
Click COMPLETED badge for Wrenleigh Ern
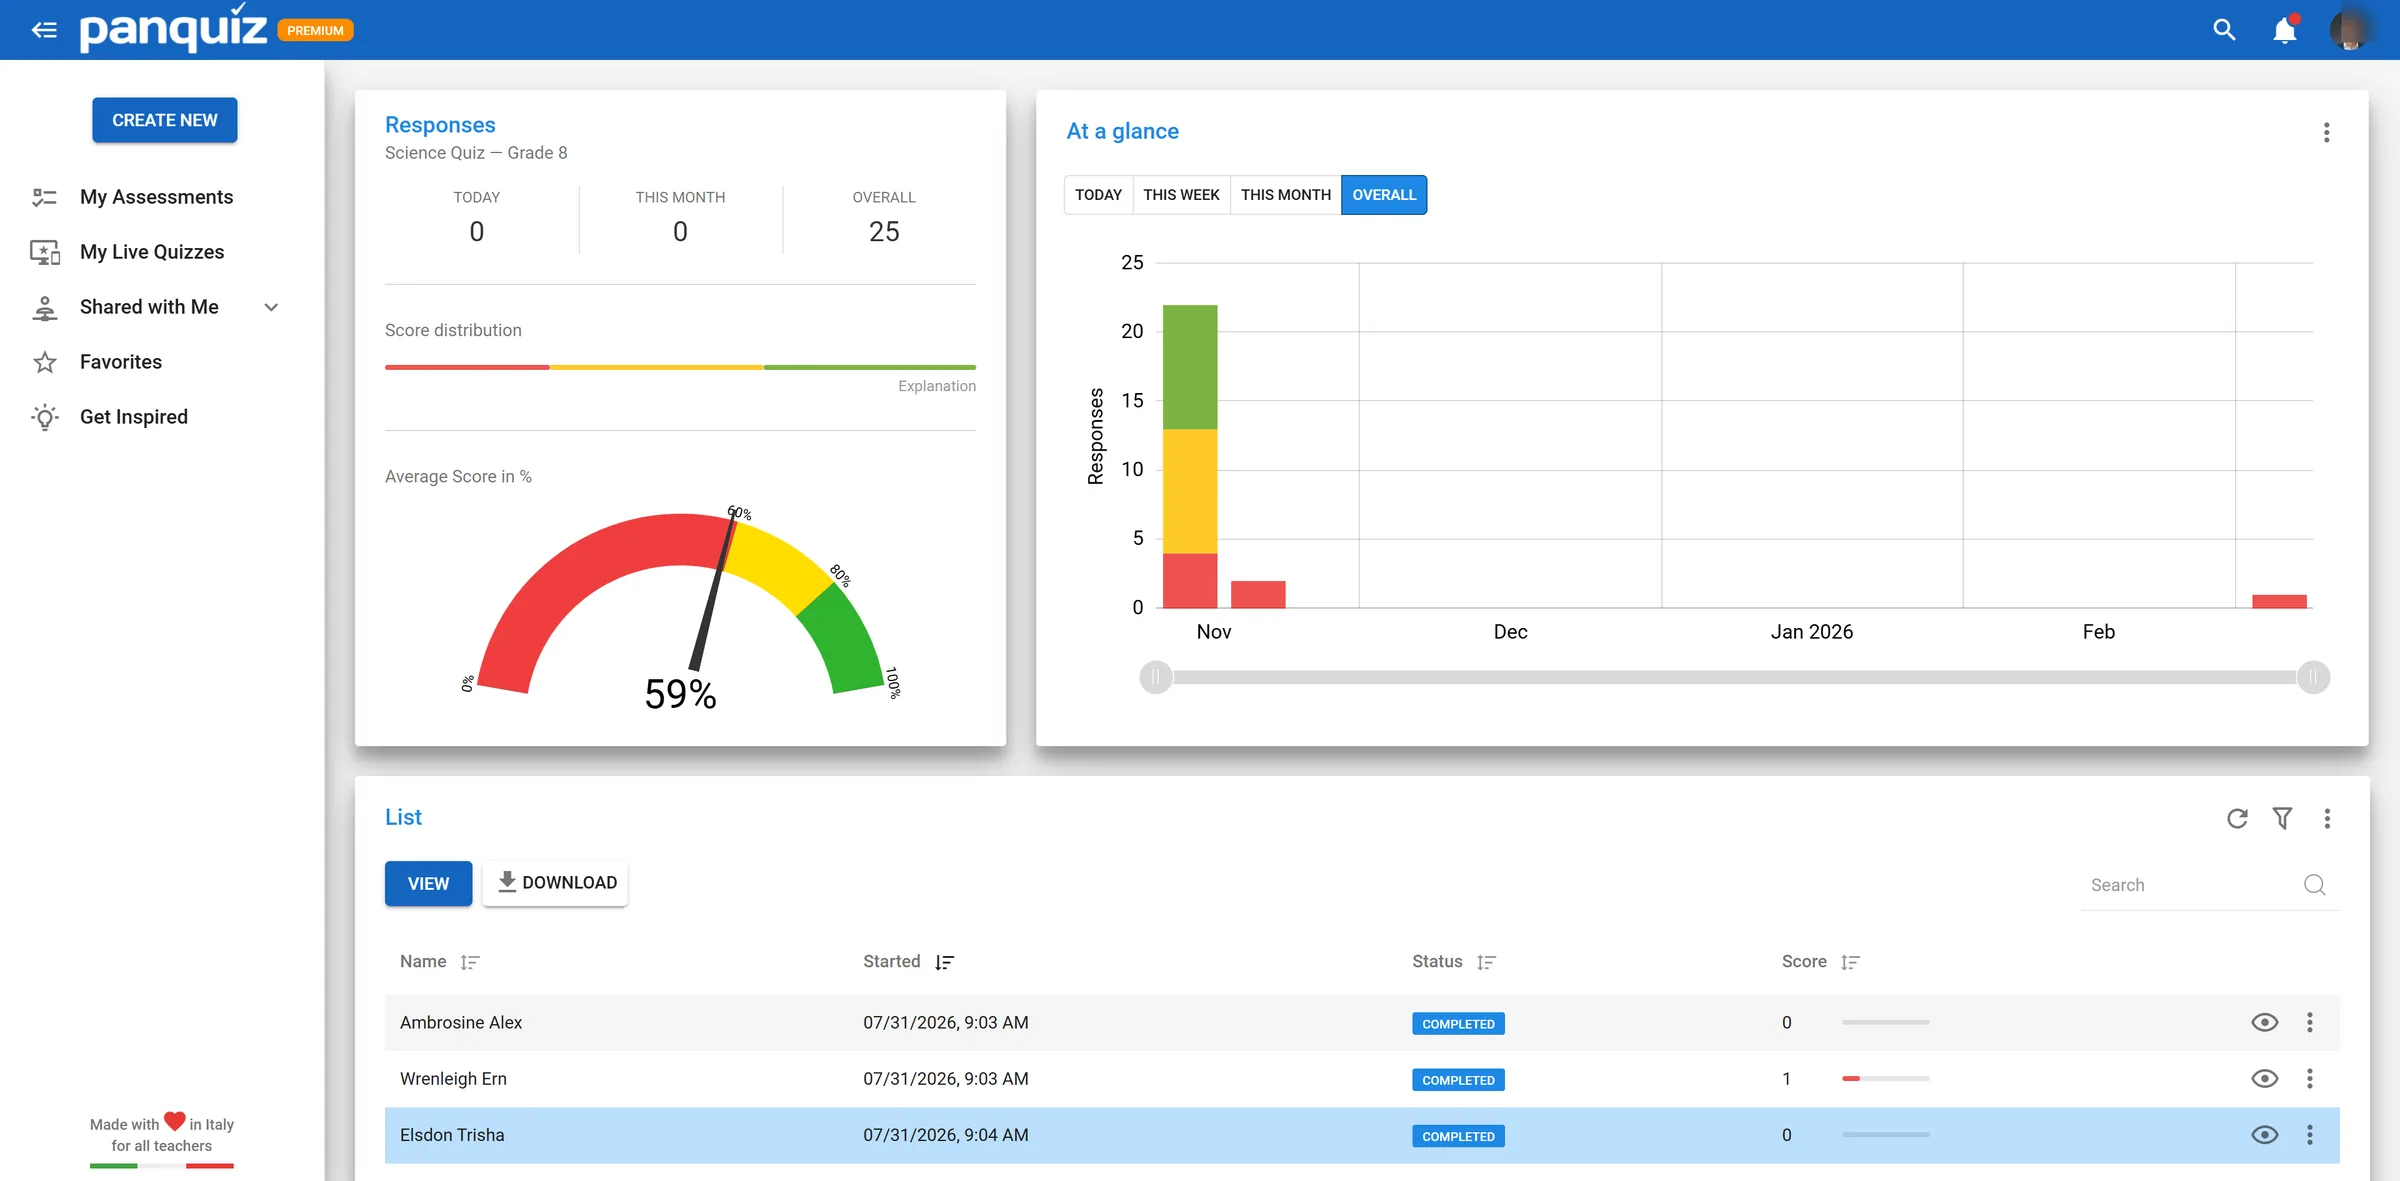[x=1458, y=1080]
